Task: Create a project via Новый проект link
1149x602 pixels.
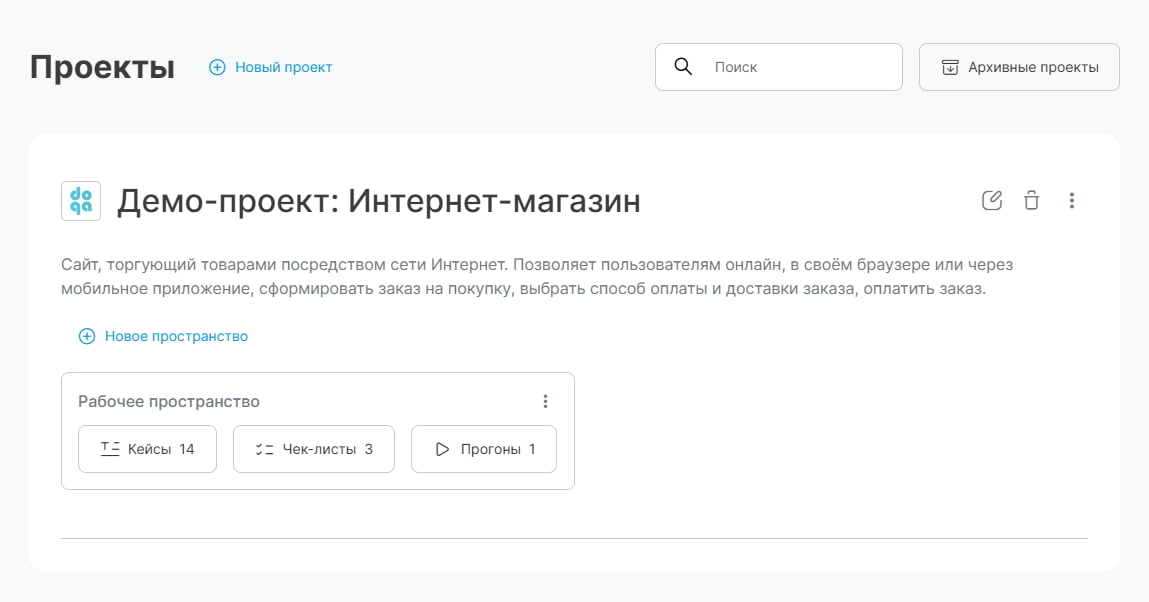Action: [x=281, y=67]
